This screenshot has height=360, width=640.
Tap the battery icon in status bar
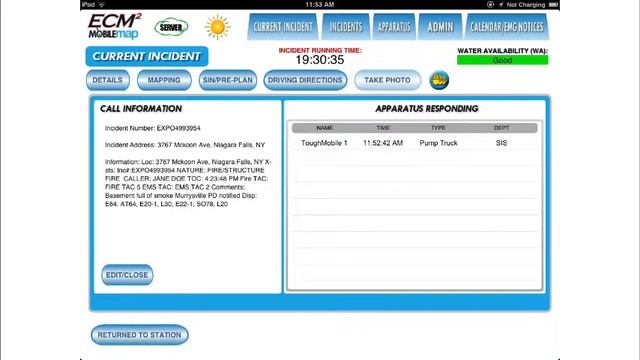tap(553, 4)
